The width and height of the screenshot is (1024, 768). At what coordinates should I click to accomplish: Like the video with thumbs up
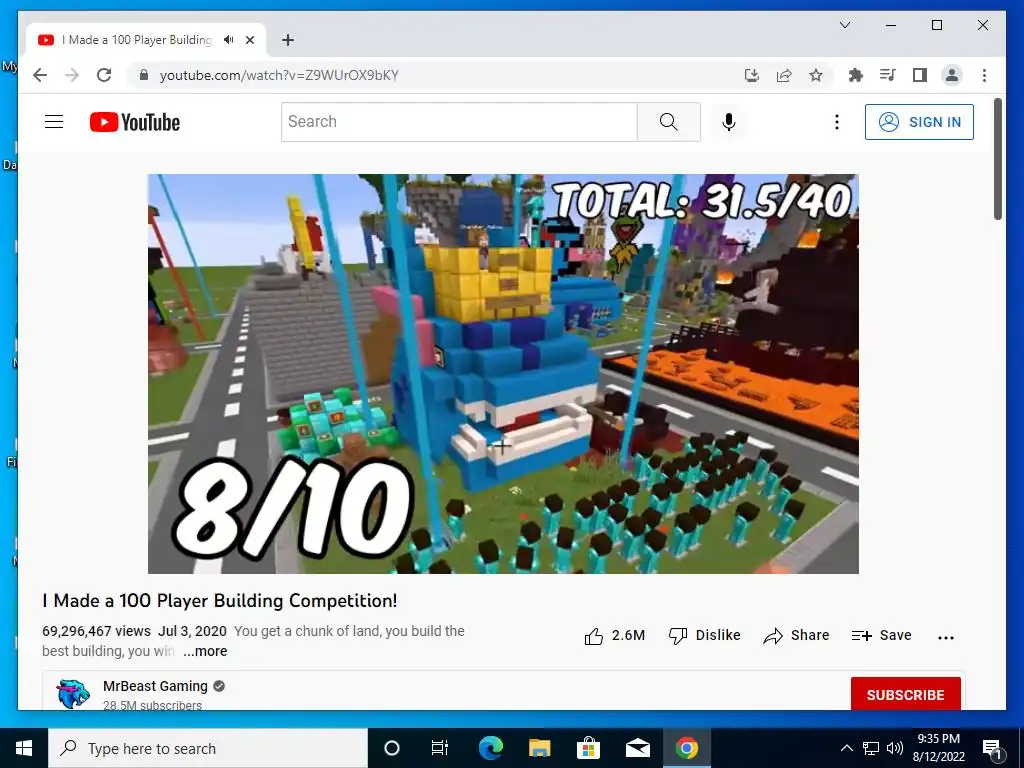(614, 635)
